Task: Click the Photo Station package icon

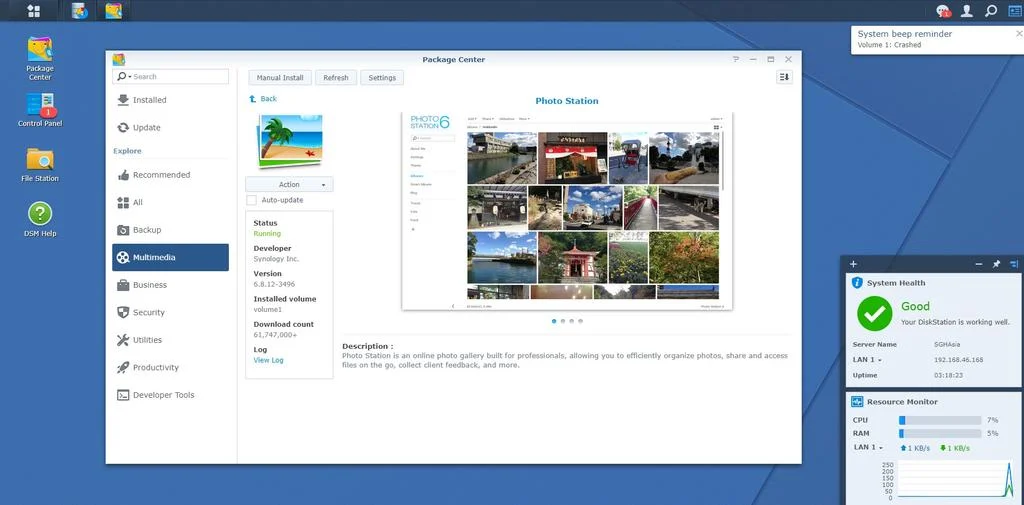Action: coord(289,140)
